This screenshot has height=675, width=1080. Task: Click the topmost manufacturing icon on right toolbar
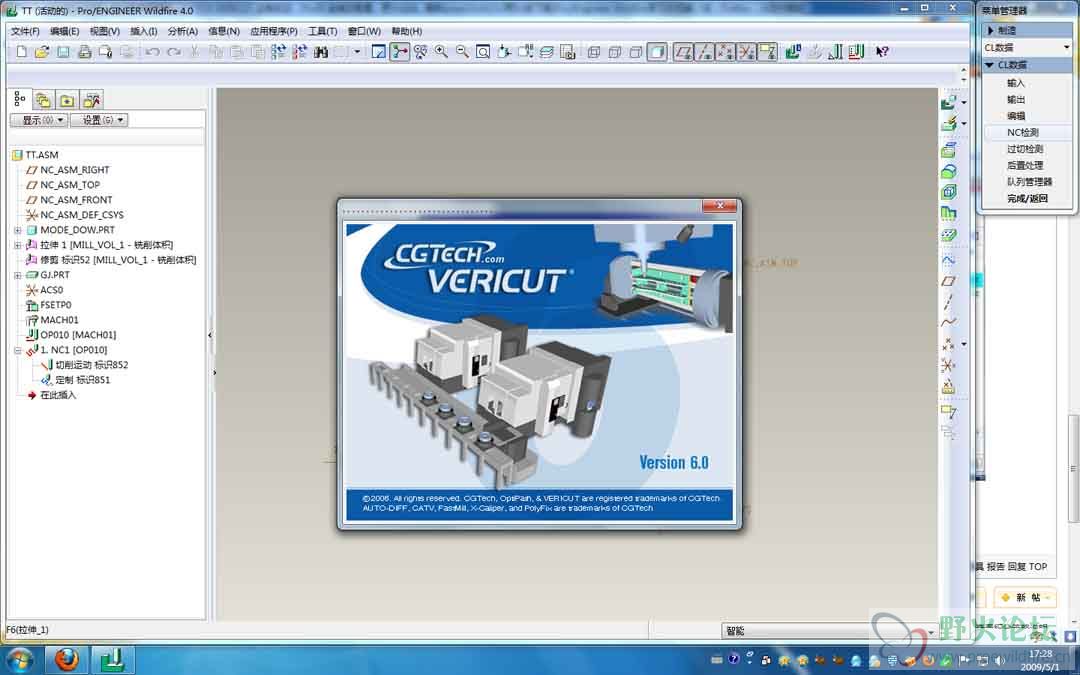point(948,103)
